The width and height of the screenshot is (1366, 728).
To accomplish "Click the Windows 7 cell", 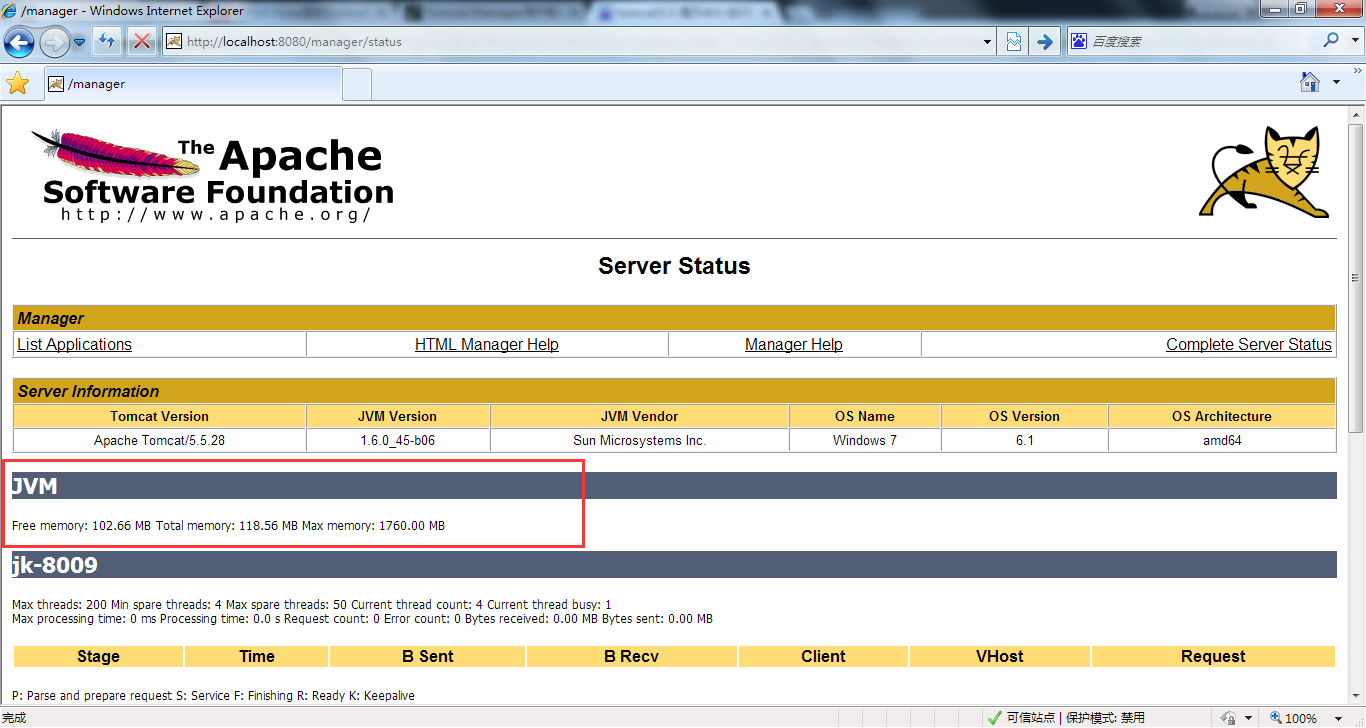I will pyautogui.click(x=865, y=440).
